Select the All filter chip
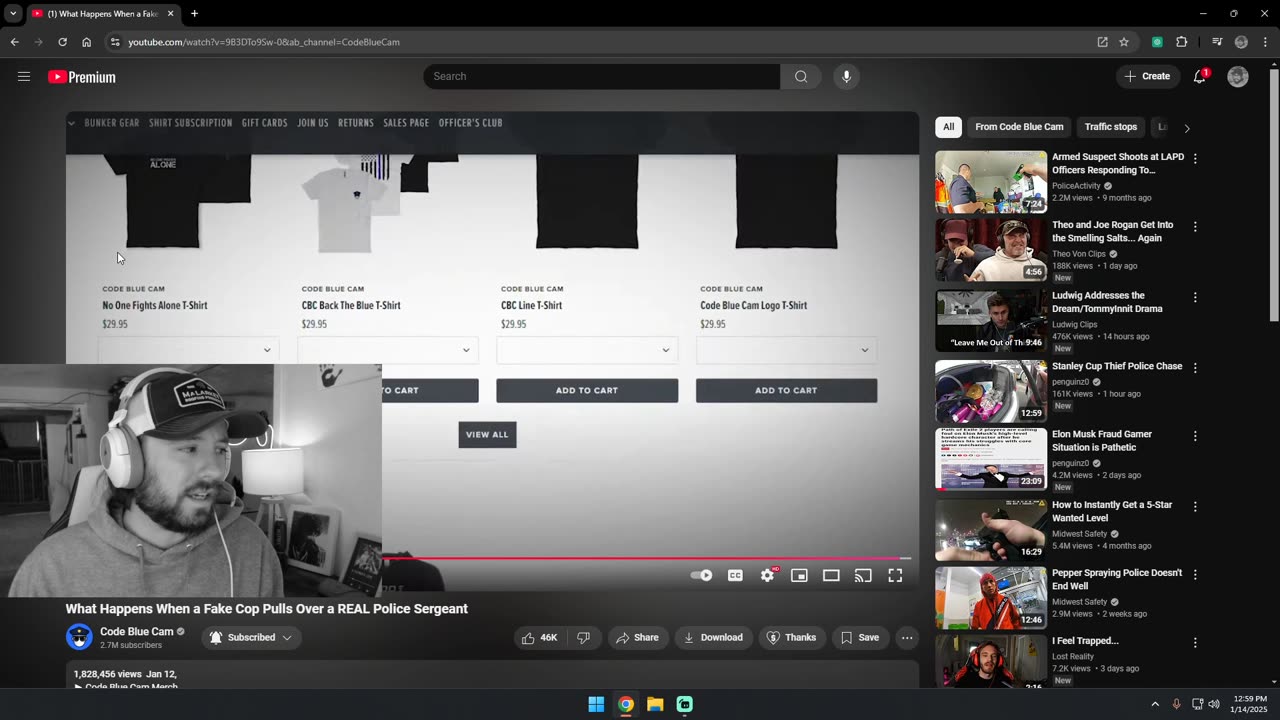1280x720 pixels. click(x=948, y=127)
